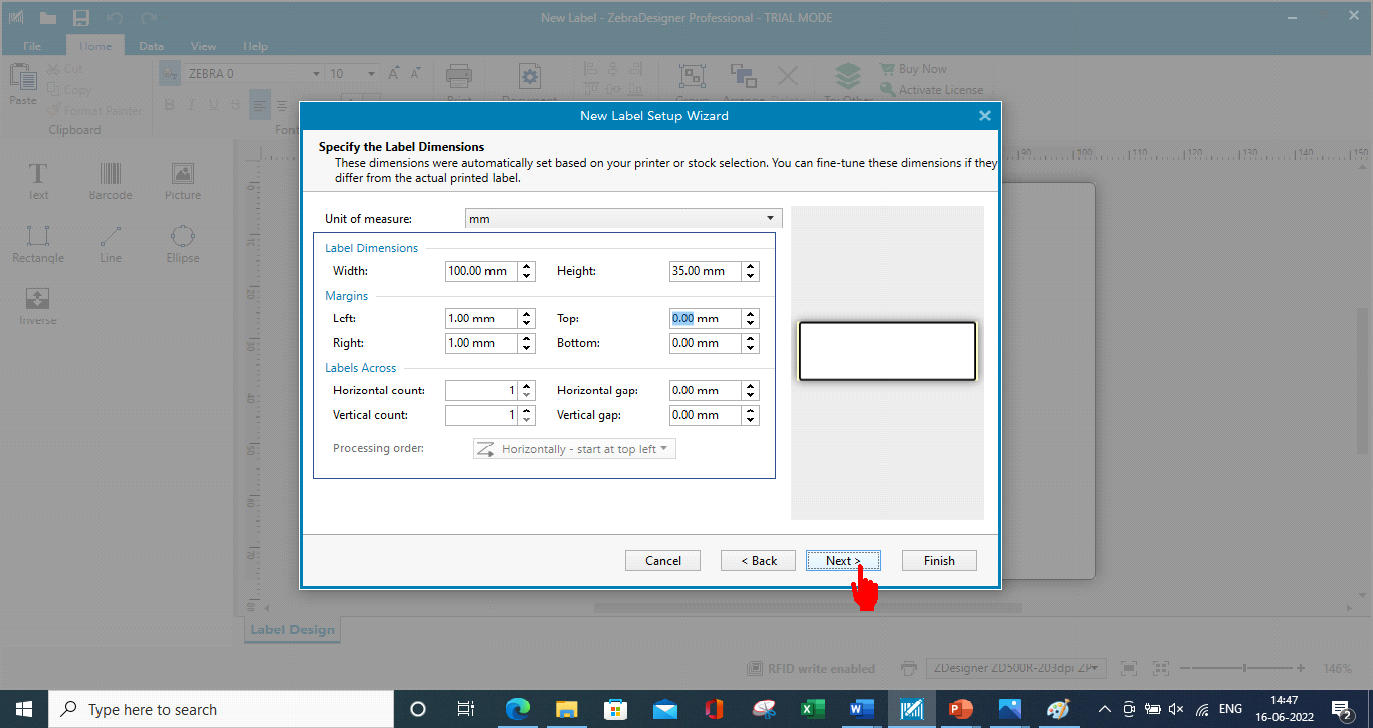Expand the Processing order dropdown
This screenshot has height=728, width=1373.
click(574, 449)
